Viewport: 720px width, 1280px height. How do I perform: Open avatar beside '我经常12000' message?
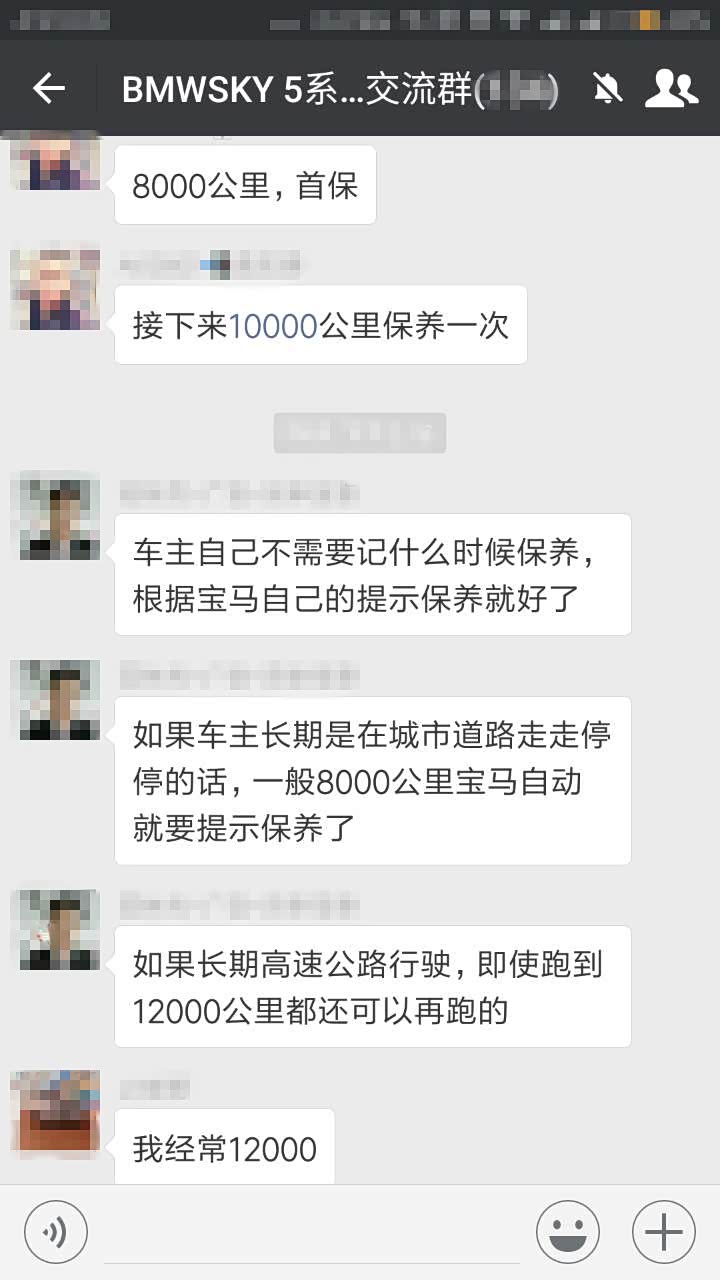click(x=55, y=1111)
